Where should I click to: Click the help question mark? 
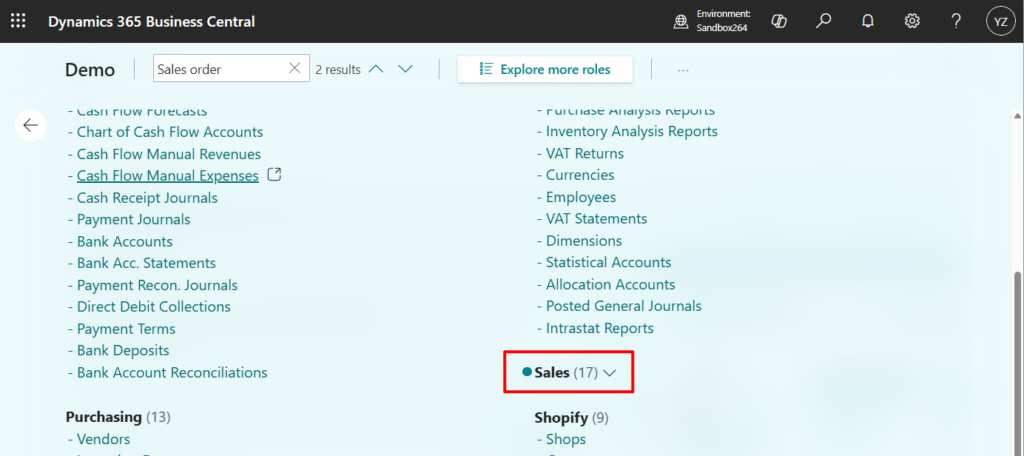(956, 21)
